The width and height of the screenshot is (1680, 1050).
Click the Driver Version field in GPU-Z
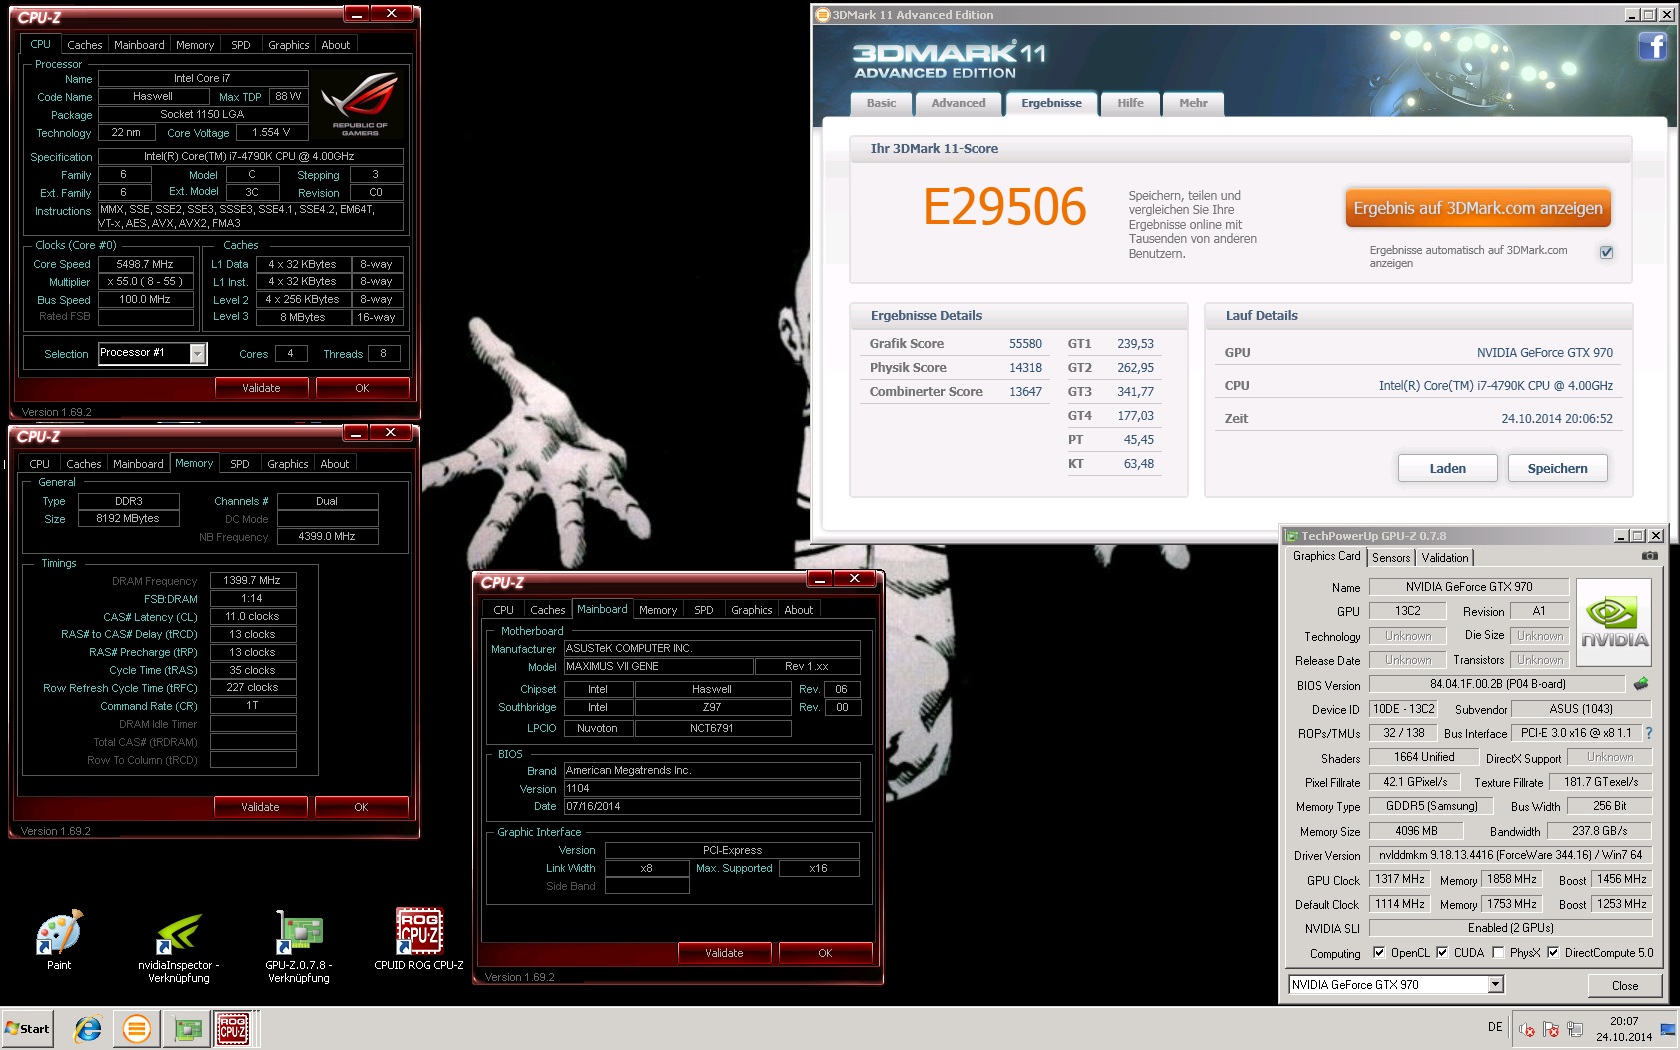[1510, 855]
